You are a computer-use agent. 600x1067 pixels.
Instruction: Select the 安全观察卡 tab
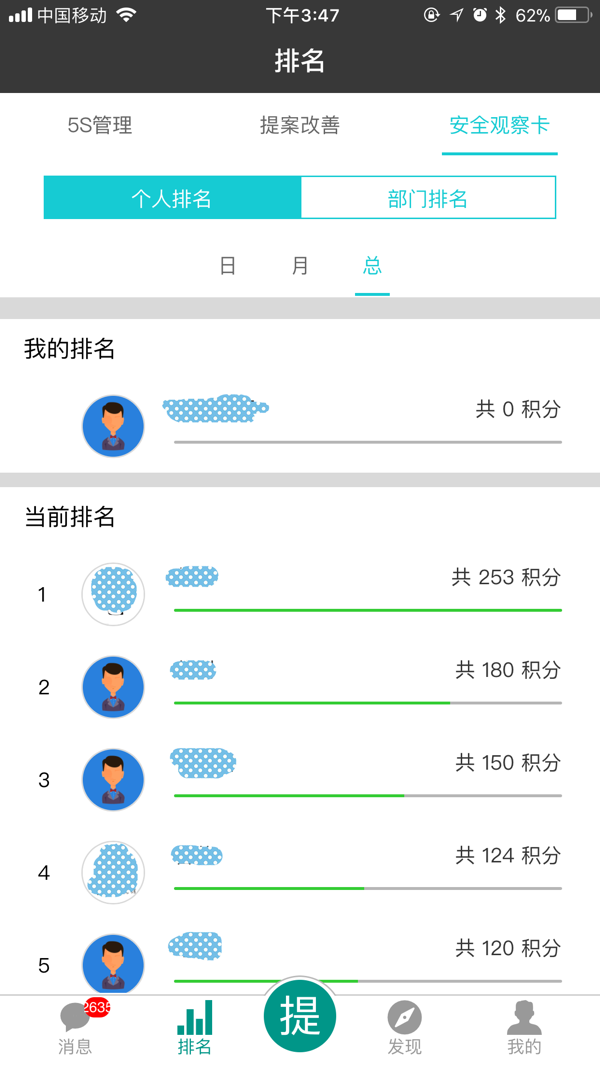click(499, 125)
